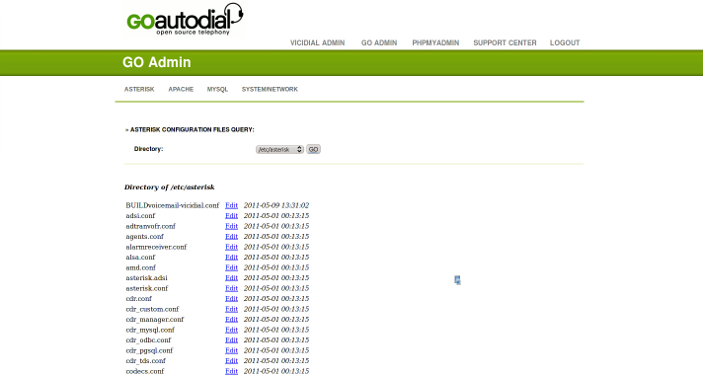703x375 pixels.
Task: Click the GO Admin page heading
Action: click(156, 62)
